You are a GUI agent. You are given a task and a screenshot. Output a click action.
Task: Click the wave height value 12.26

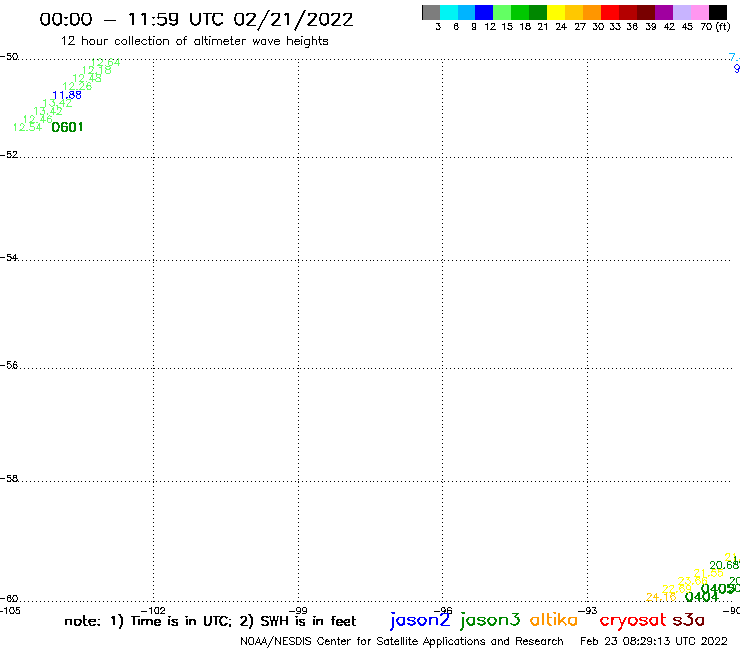(77, 86)
